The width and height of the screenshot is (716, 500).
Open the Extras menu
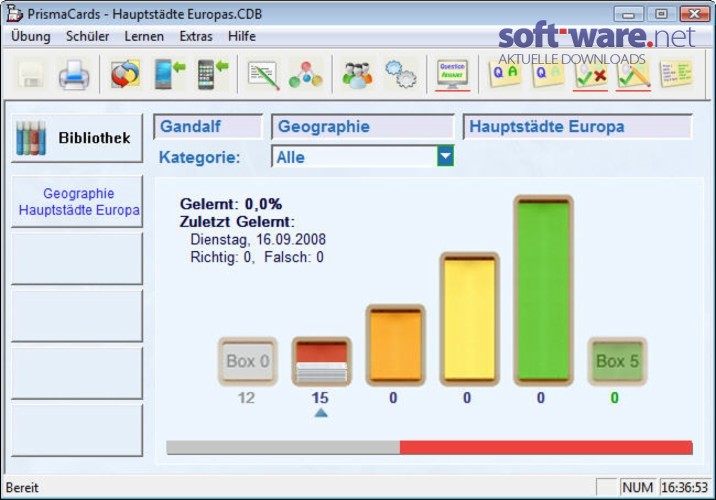pyautogui.click(x=196, y=36)
